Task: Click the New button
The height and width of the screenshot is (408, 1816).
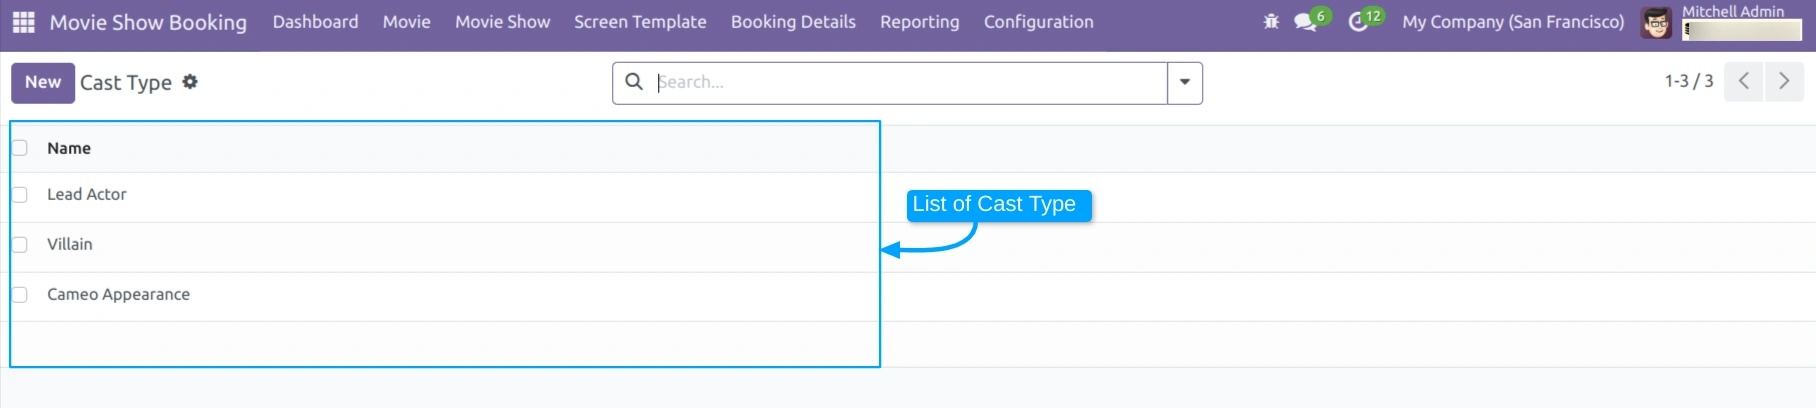Action: point(43,82)
